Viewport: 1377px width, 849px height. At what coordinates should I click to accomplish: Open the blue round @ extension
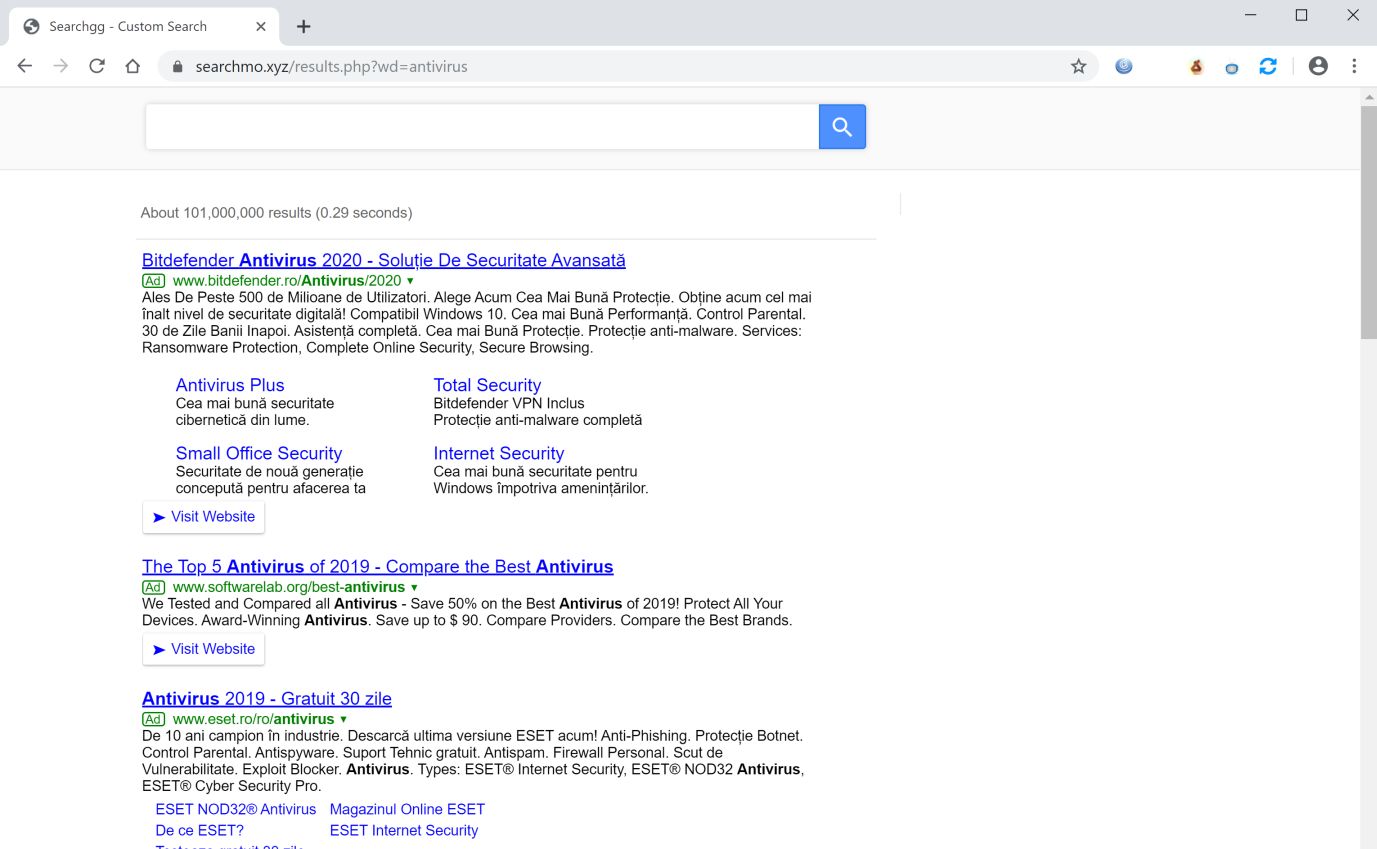click(x=1124, y=66)
